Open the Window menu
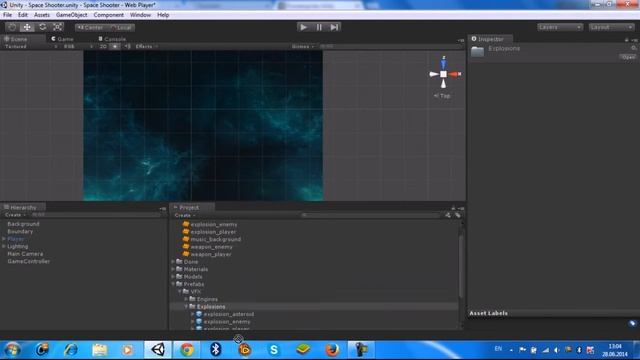 (140, 15)
